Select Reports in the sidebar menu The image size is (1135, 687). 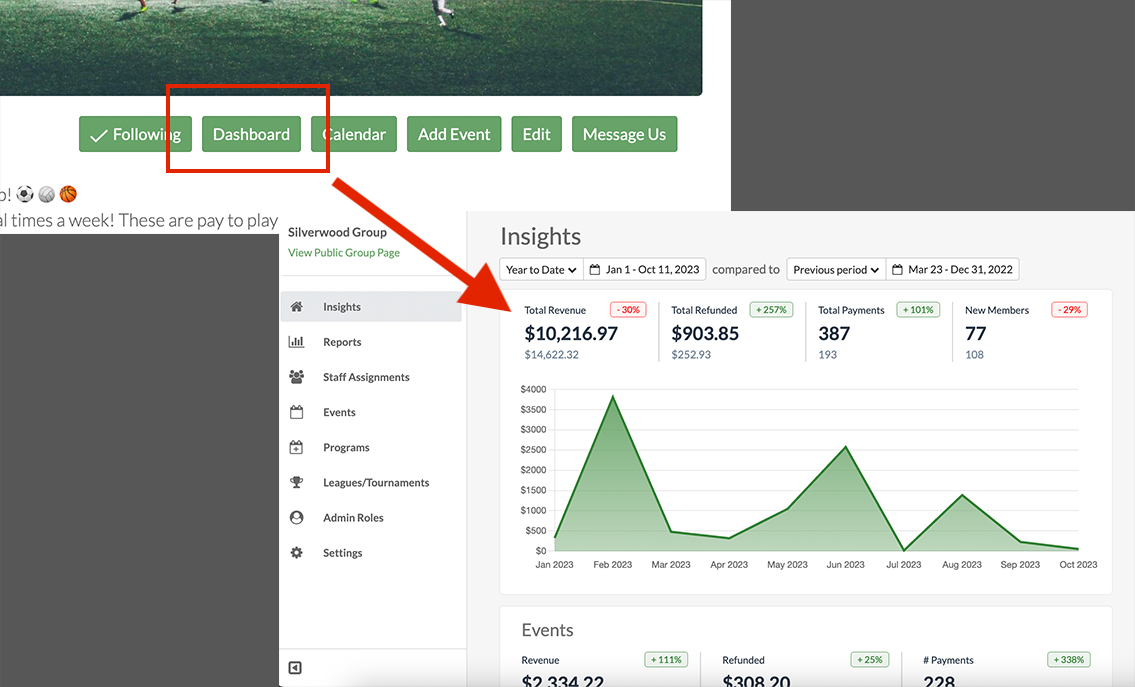(342, 342)
